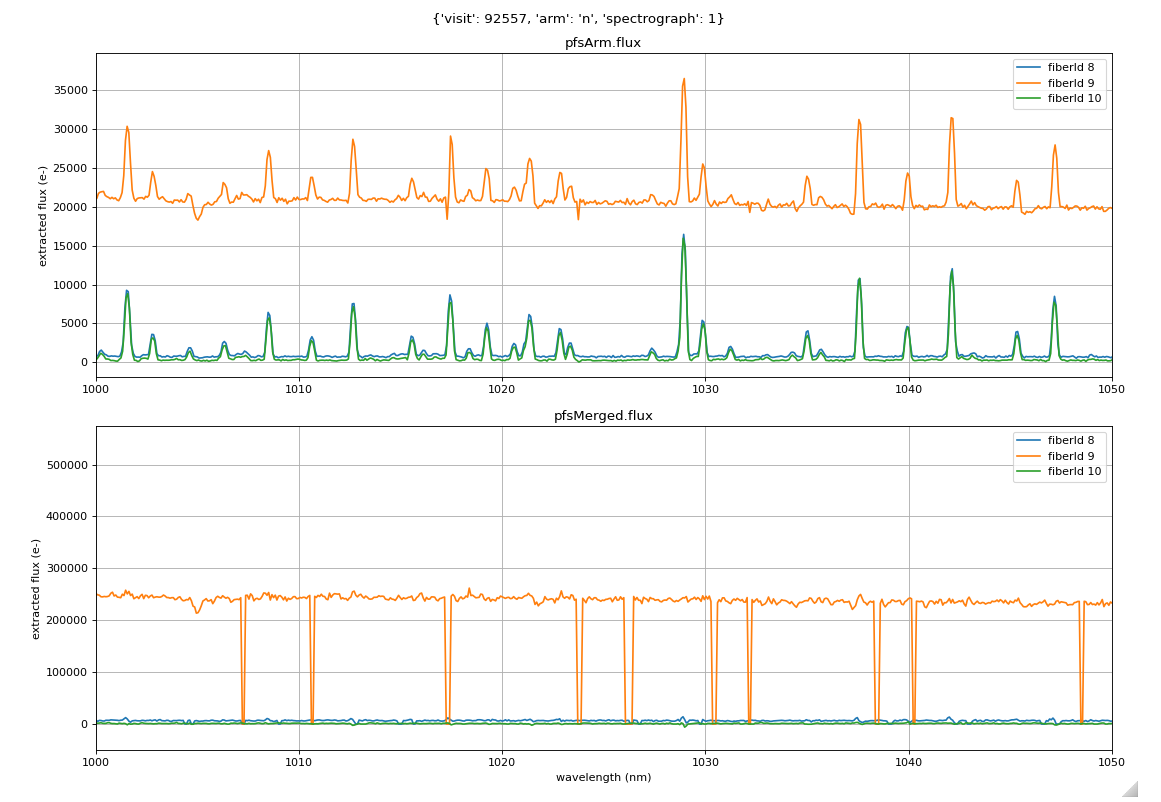Click the figure title with visit 92557

(x=578, y=18)
